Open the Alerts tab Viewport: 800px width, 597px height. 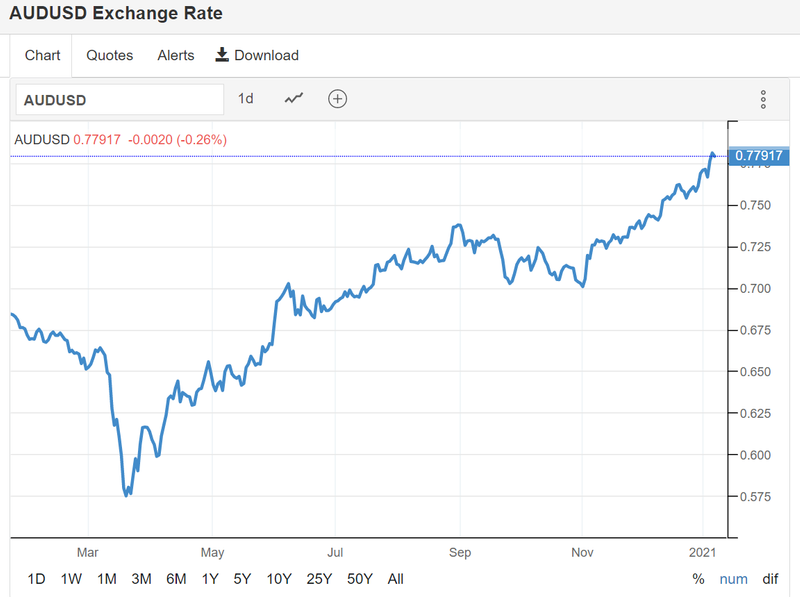[176, 55]
